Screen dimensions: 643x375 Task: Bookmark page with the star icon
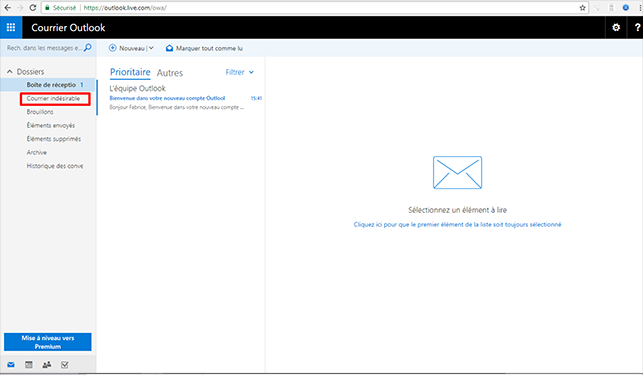[582, 8]
